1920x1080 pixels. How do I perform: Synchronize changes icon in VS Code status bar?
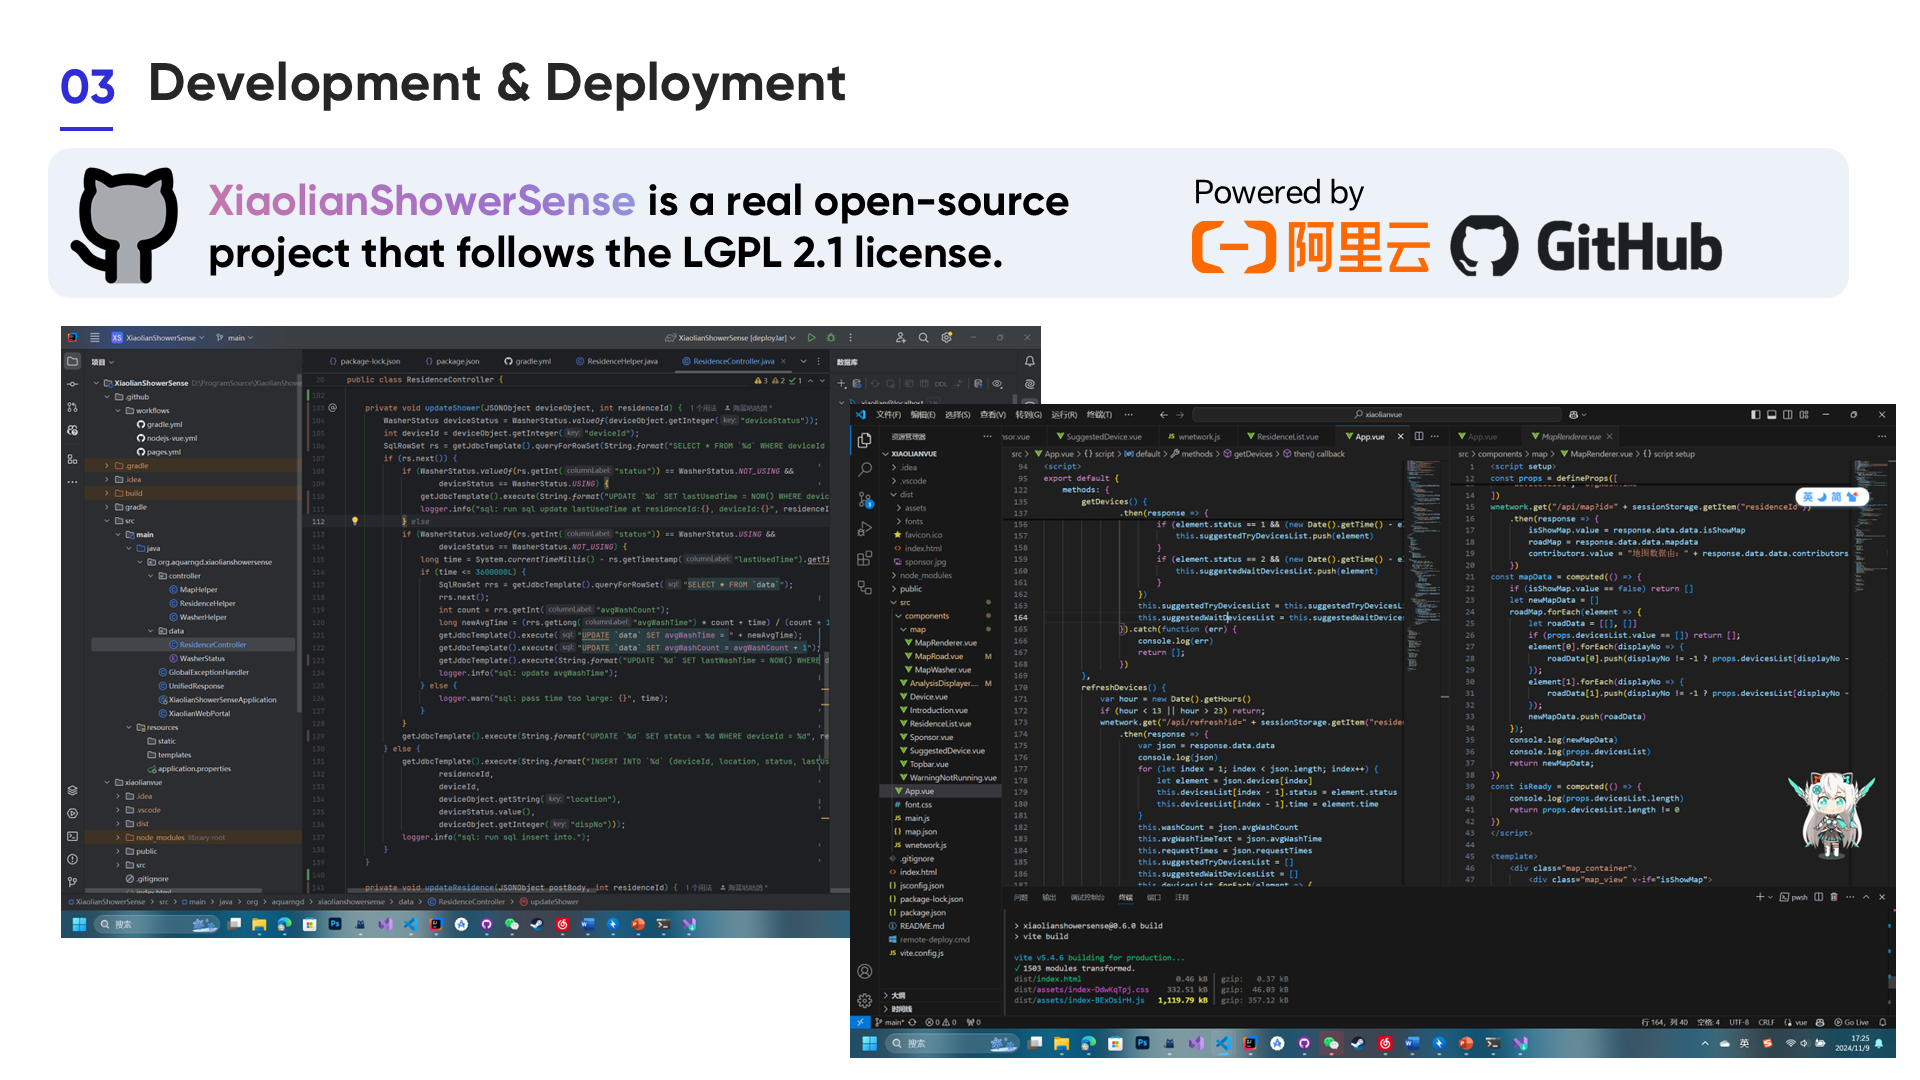tap(912, 1022)
